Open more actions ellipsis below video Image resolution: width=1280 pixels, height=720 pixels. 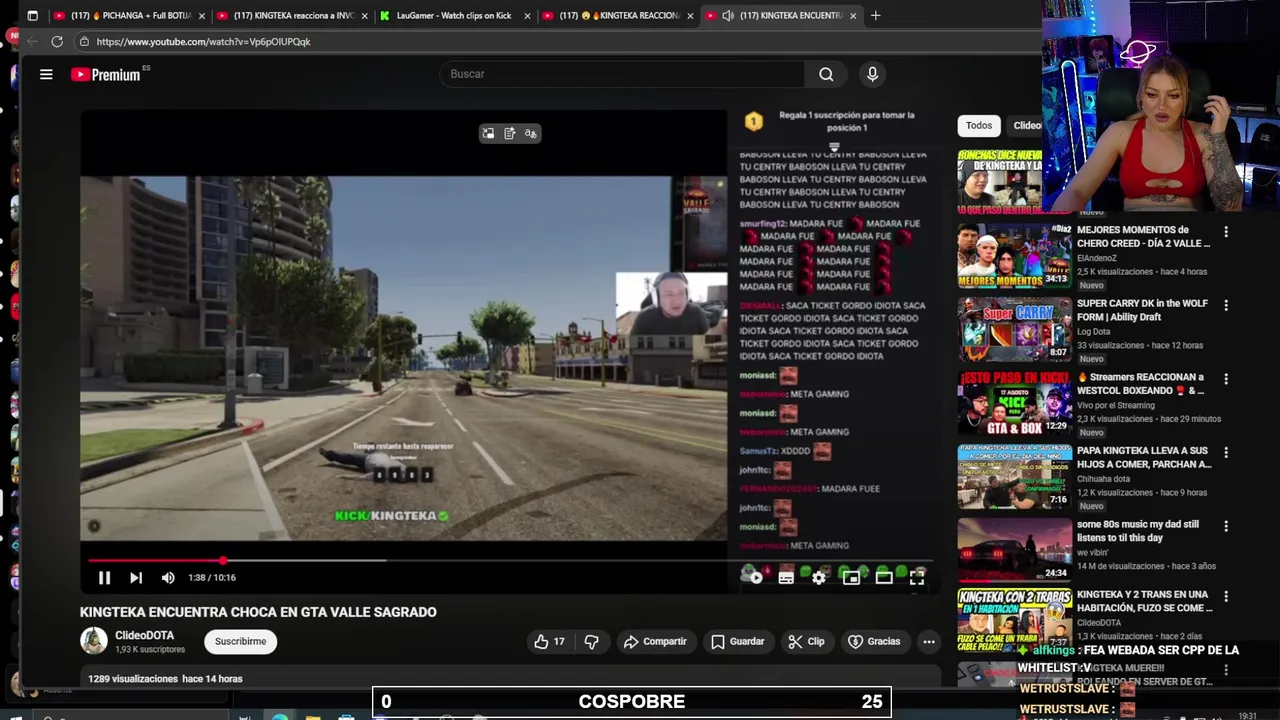click(929, 642)
